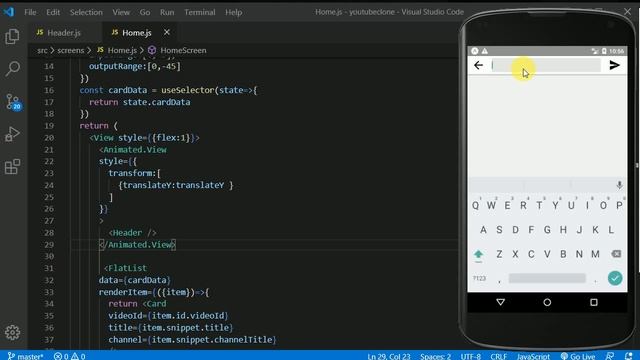Open the Edit menu

pos(53,12)
